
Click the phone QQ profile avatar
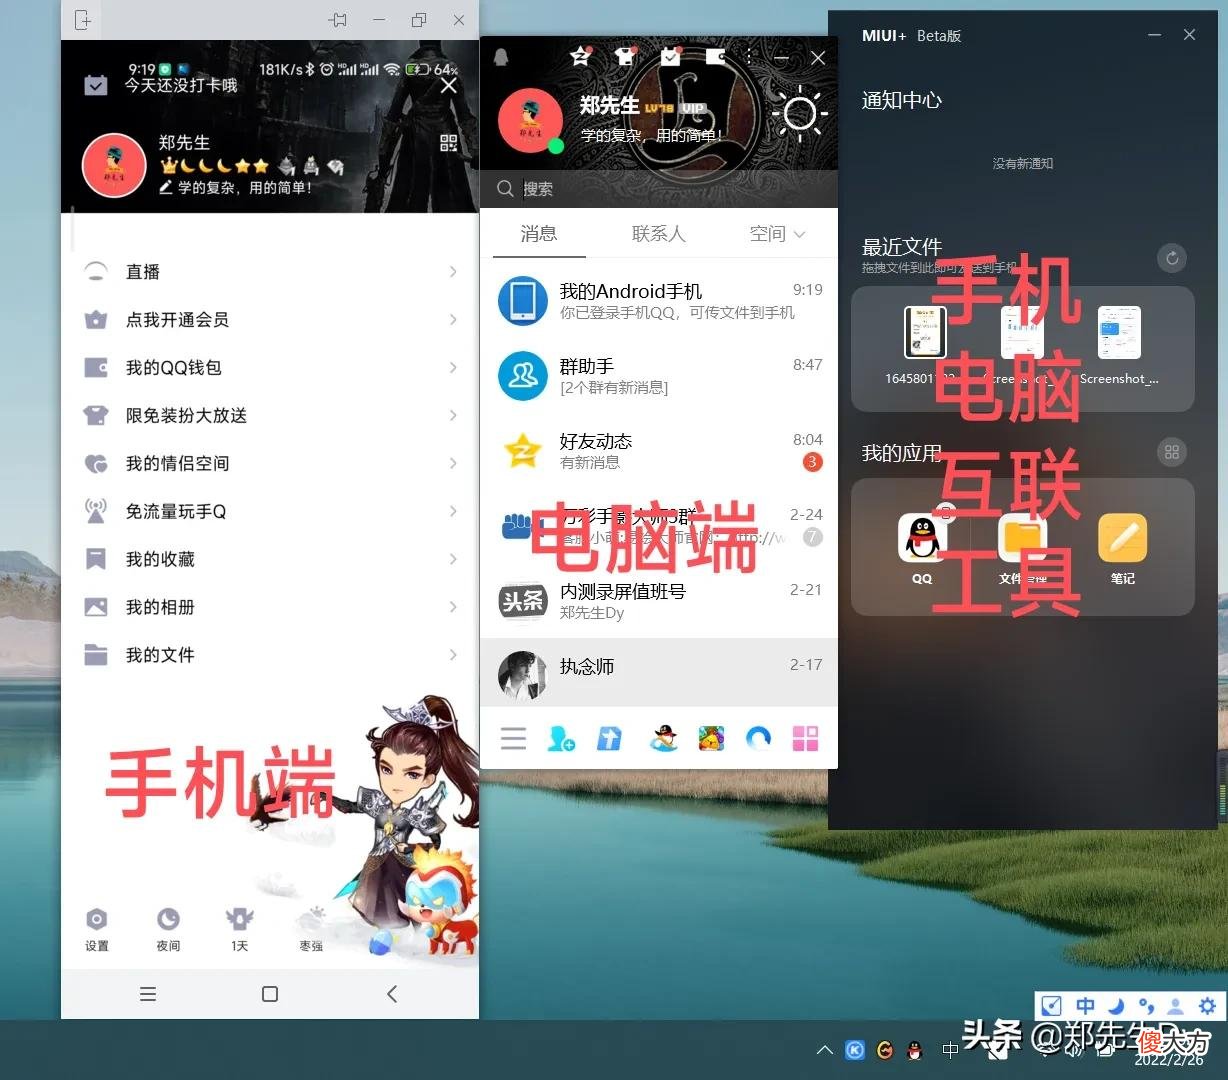(114, 165)
